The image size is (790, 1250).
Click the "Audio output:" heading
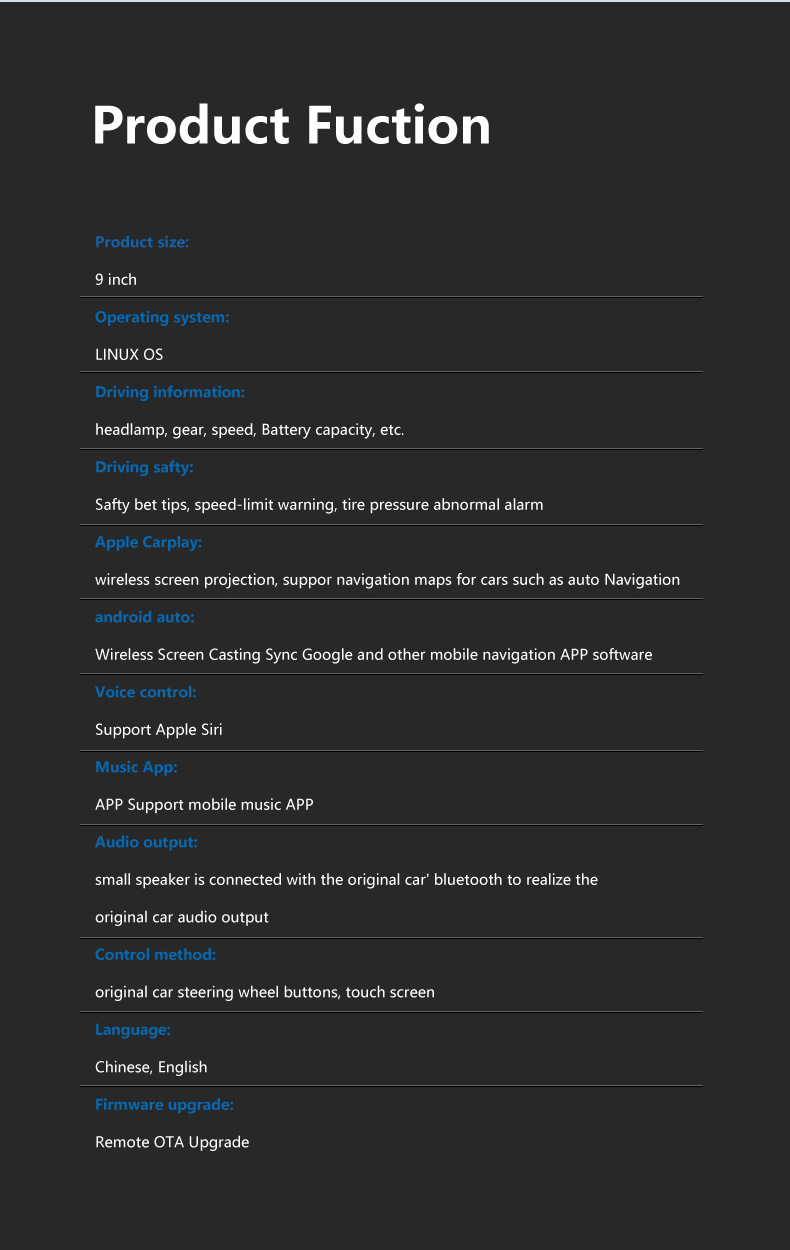[146, 842]
